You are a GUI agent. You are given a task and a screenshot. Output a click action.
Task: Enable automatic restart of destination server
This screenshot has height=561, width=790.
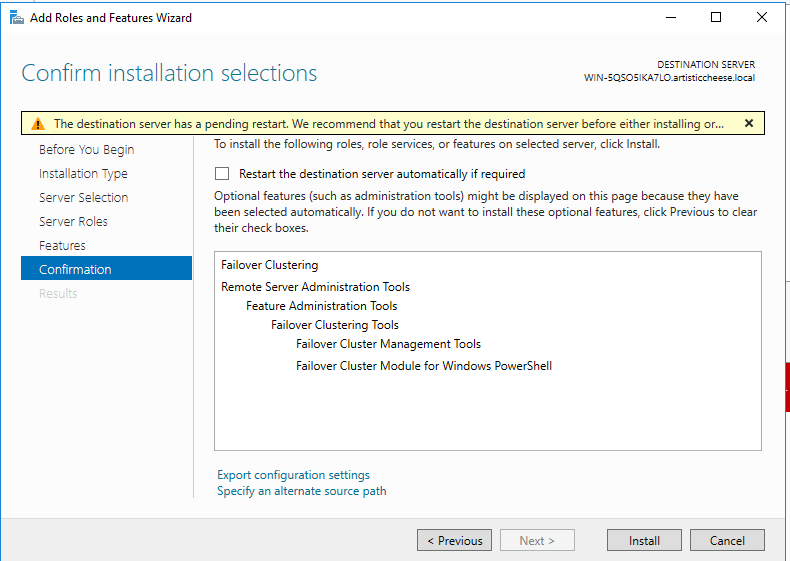coord(222,174)
